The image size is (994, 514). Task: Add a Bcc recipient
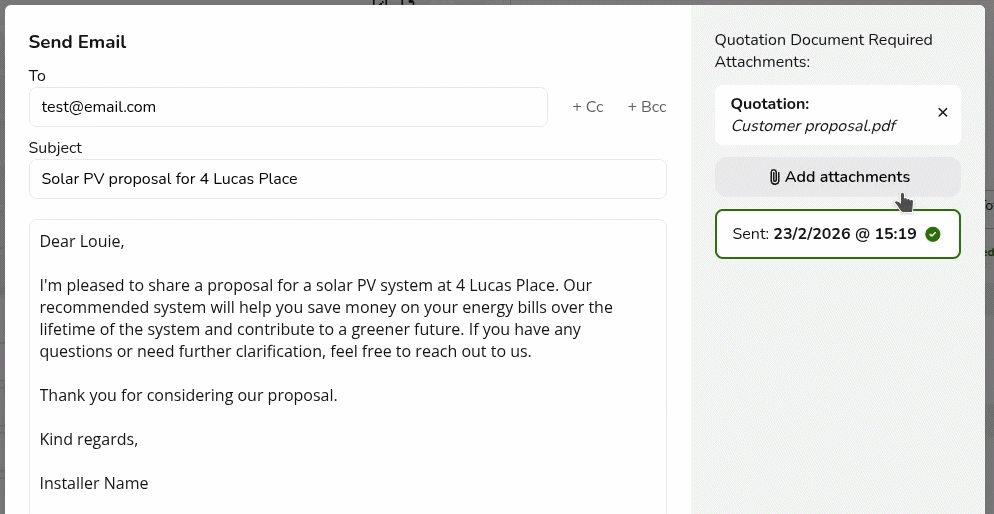[x=646, y=107]
